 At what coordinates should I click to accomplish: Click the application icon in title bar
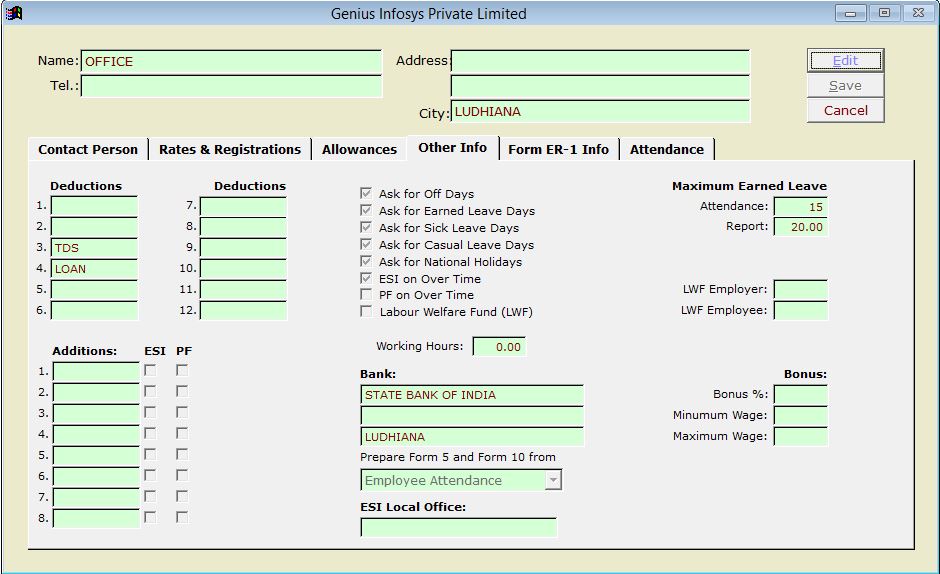[x=14, y=13]
